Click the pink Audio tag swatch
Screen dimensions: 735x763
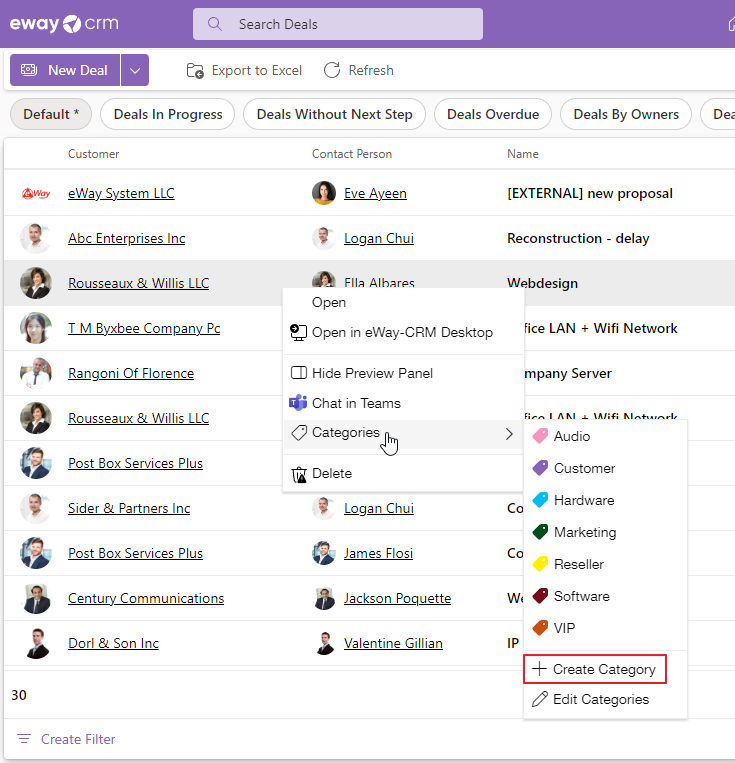point(540,436)
